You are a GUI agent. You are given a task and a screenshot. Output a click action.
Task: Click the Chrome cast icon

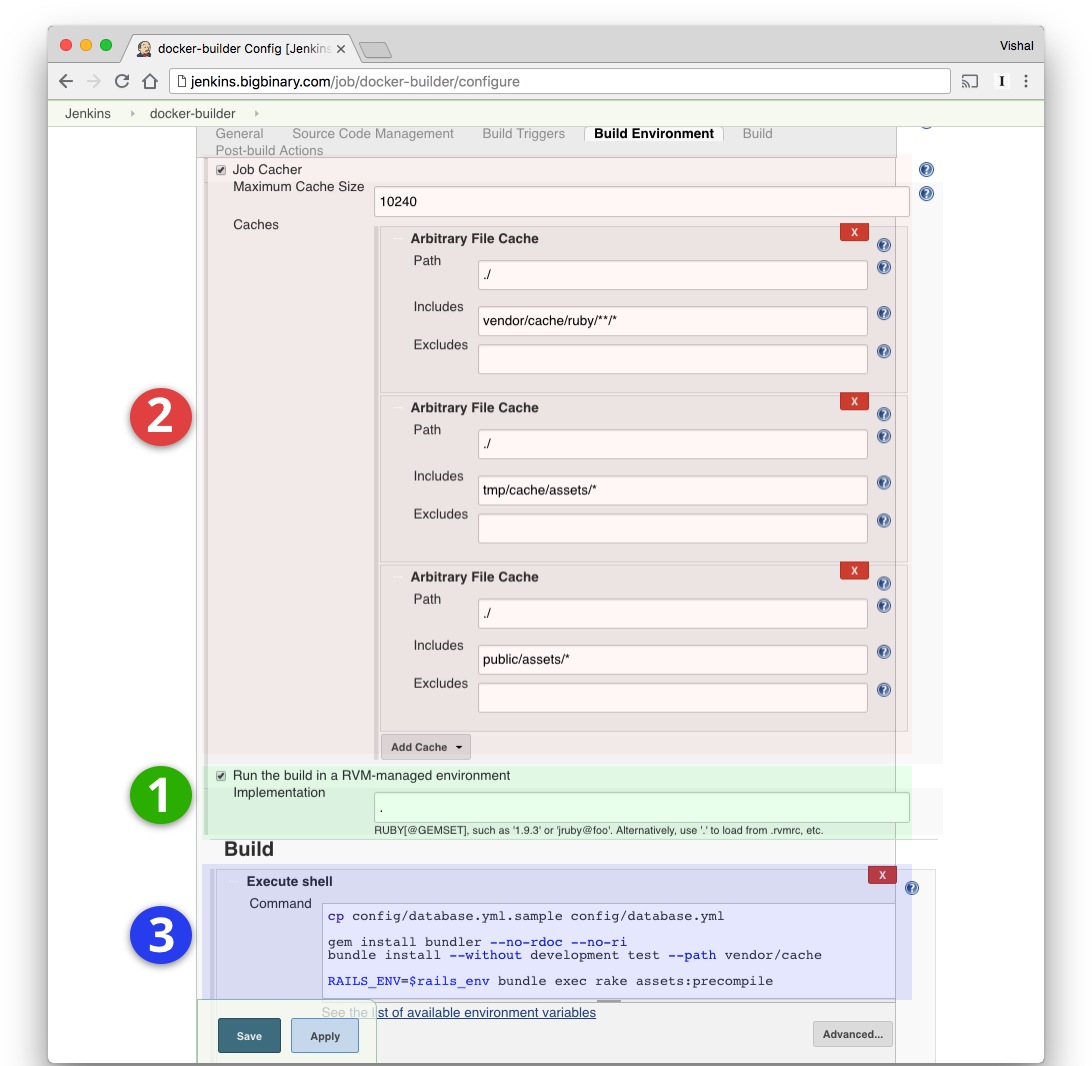(x=970, y=81)
